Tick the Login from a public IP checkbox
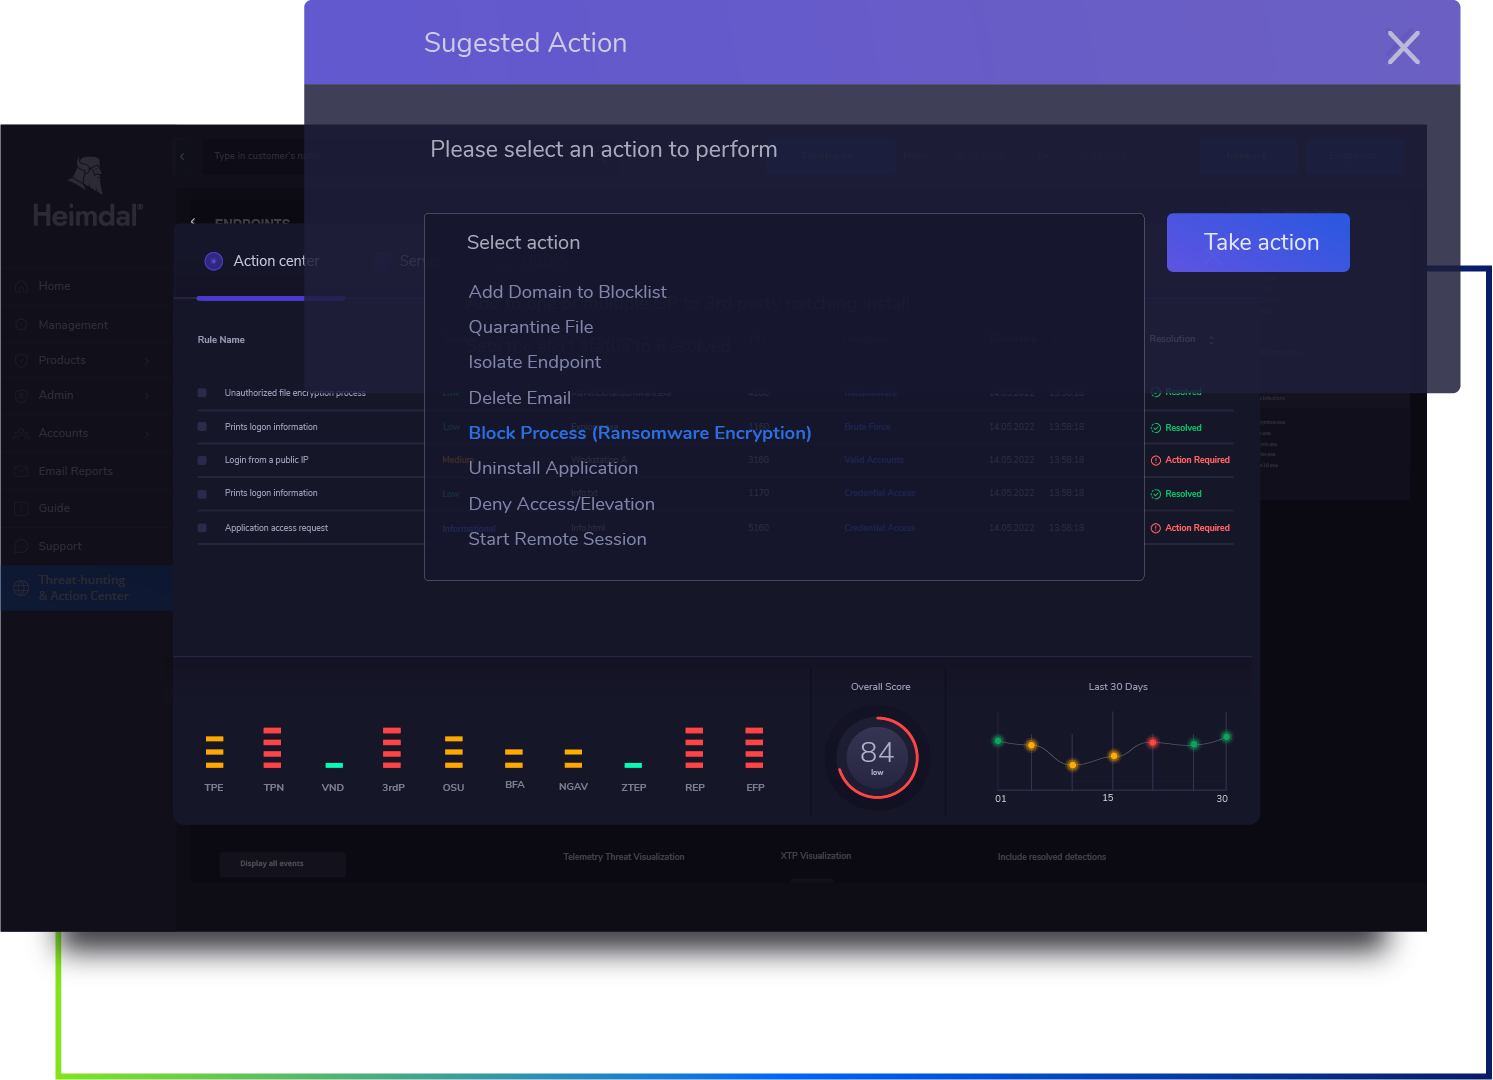 202,460
